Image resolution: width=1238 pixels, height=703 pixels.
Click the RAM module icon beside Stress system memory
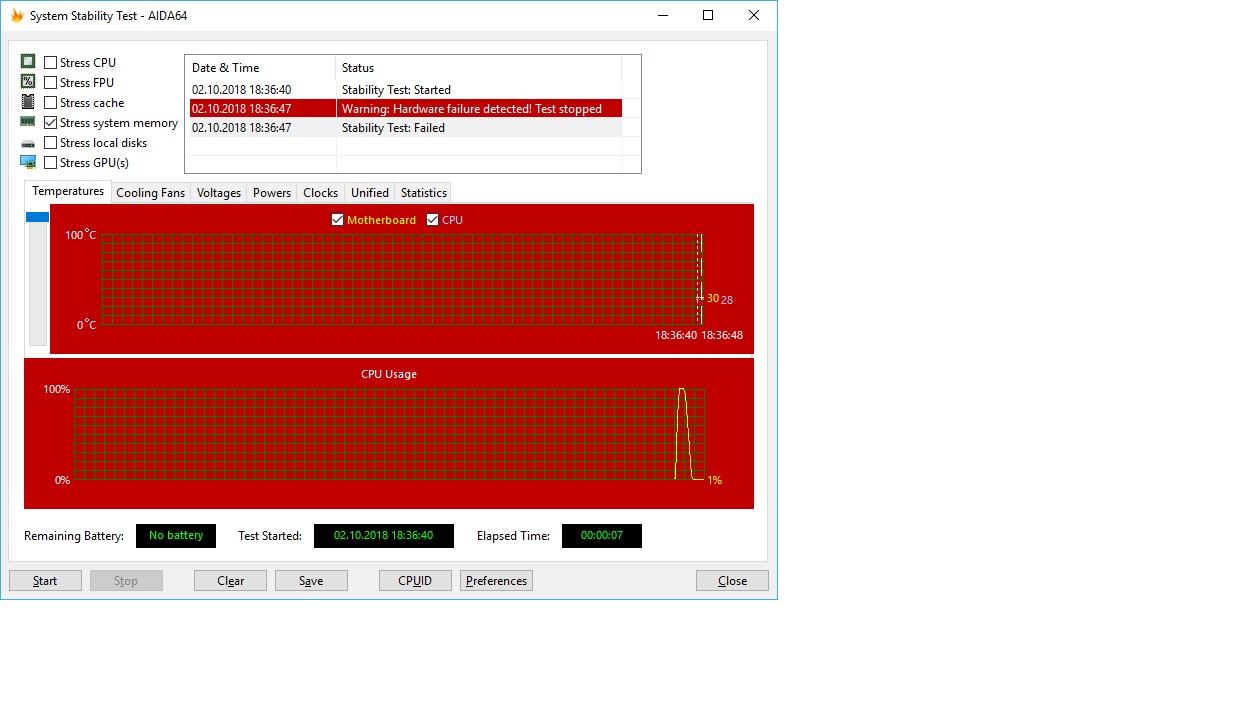[28, 122]
